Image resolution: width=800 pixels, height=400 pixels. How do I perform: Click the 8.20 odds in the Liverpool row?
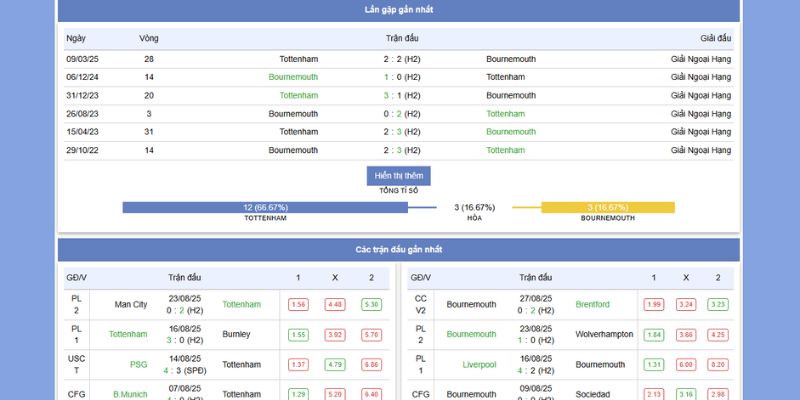[x=717, y=365]
